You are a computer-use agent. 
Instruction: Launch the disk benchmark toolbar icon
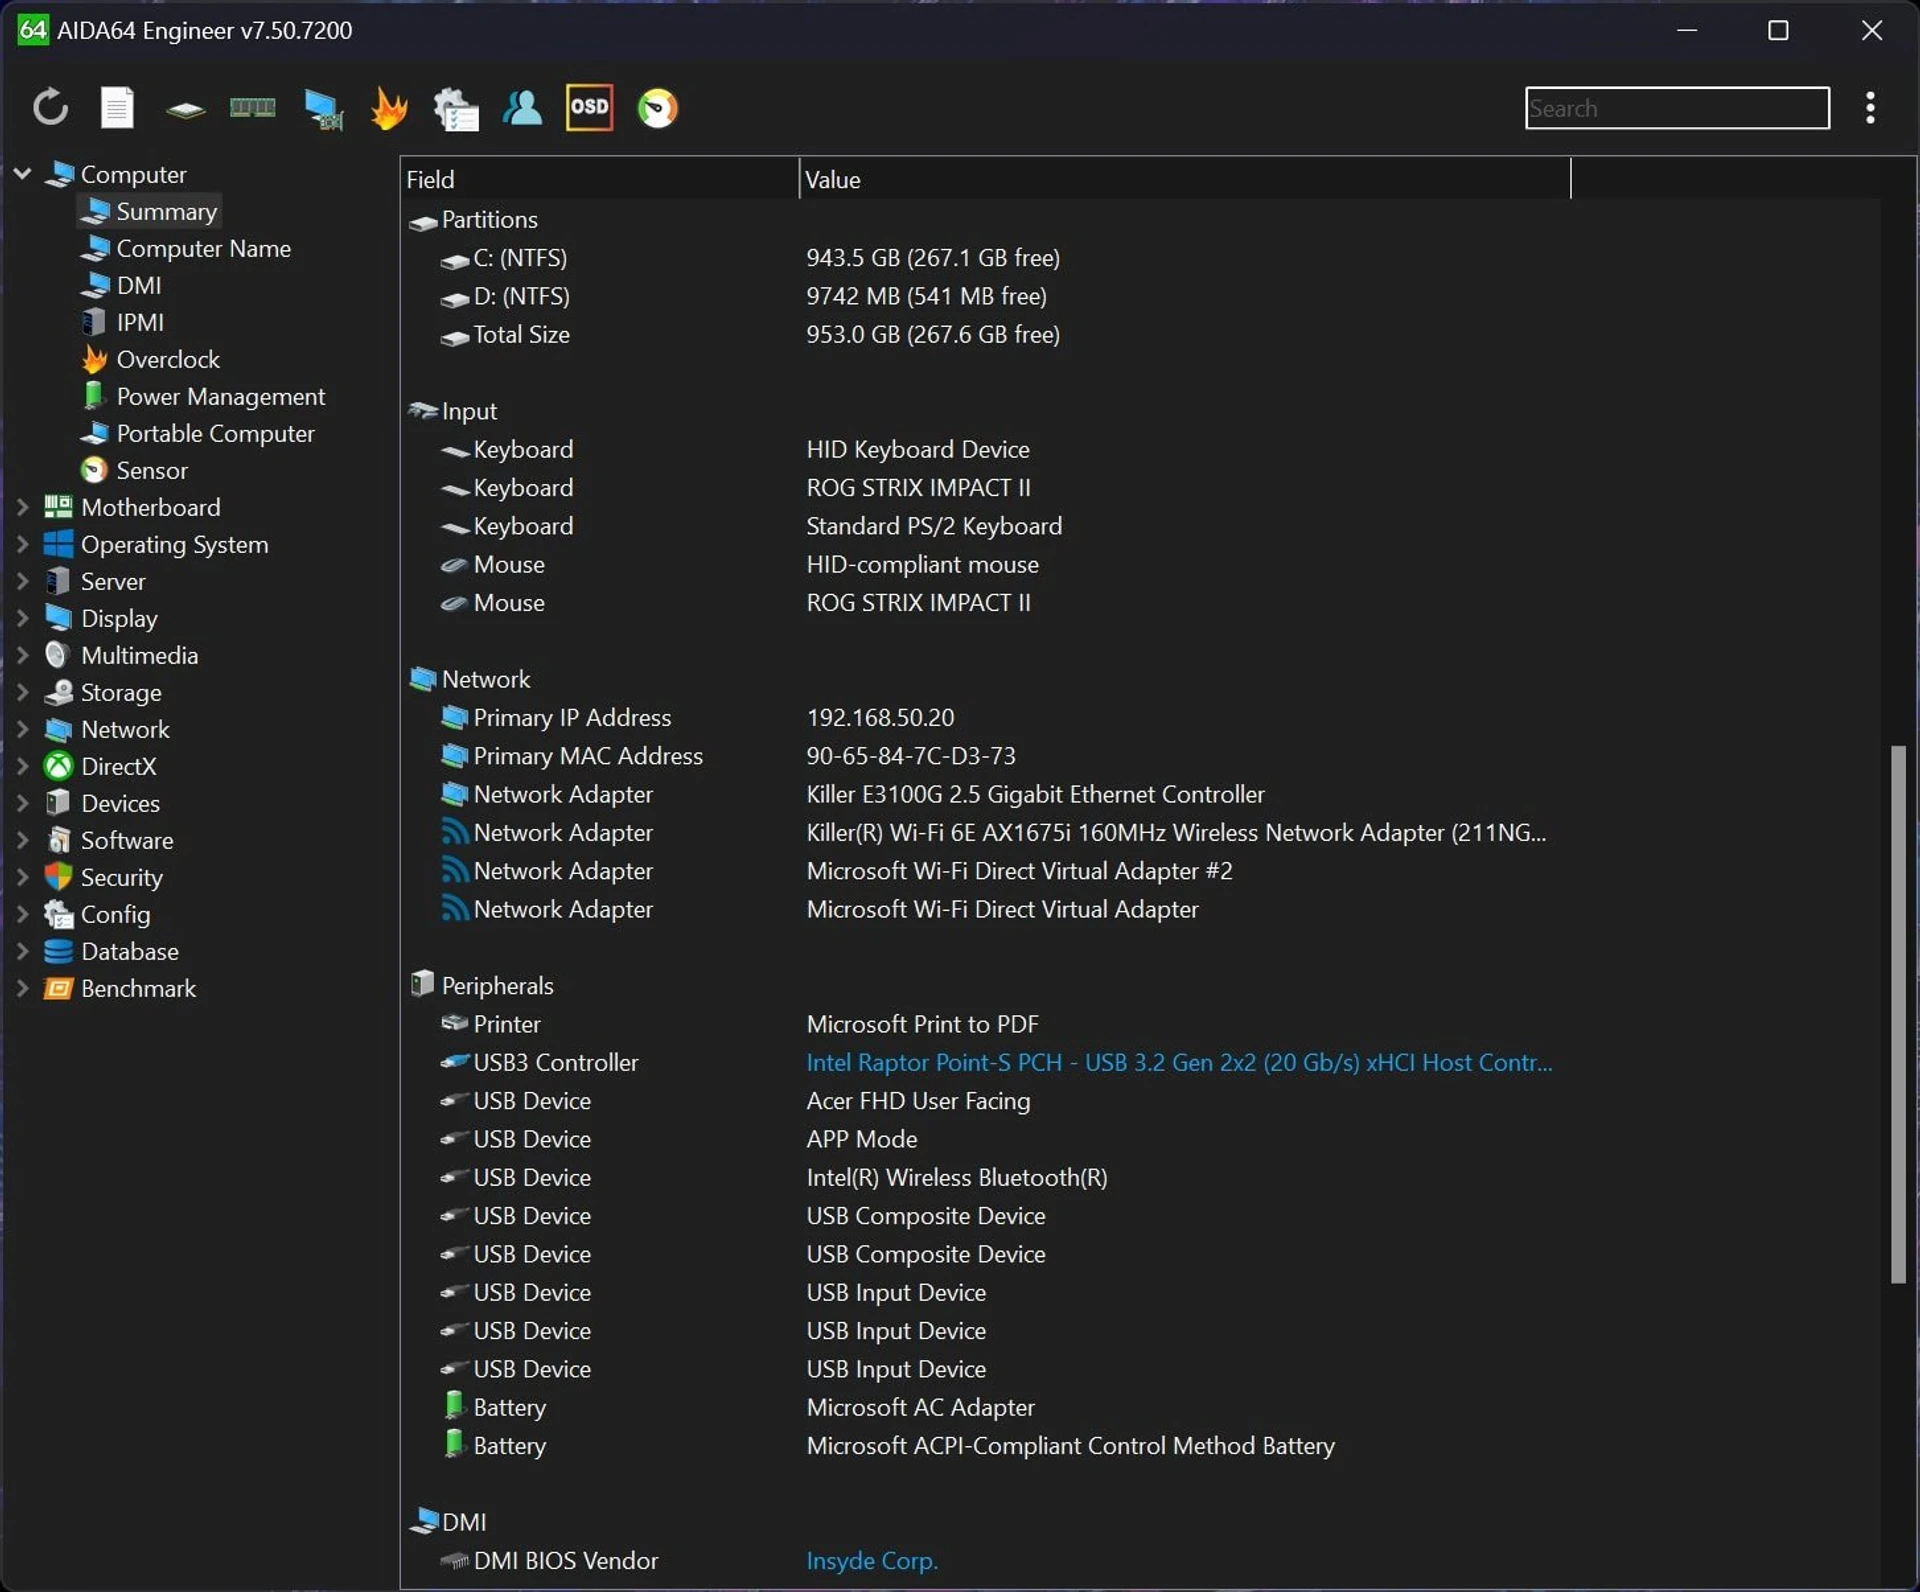[x=185, y=109]
